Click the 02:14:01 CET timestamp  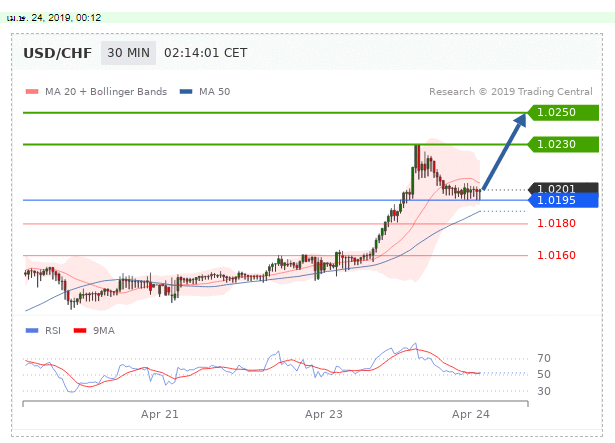[206, 53]
